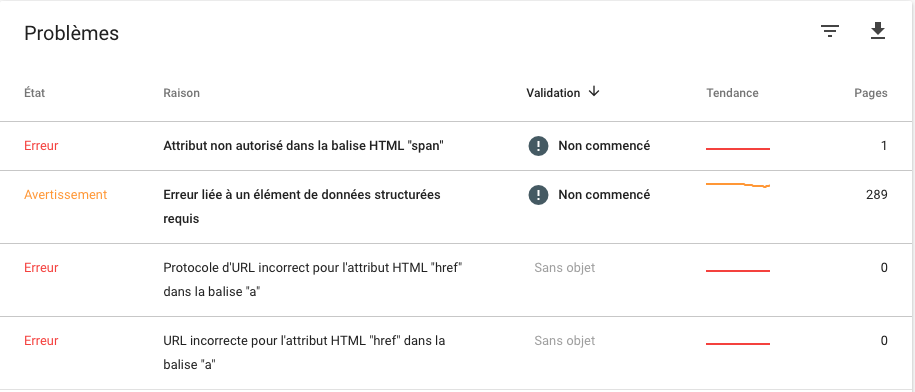The image size is (915, 392).
Task: Click 'Sans objet' on the Protocole d'URL row
Action: [564, 268]
